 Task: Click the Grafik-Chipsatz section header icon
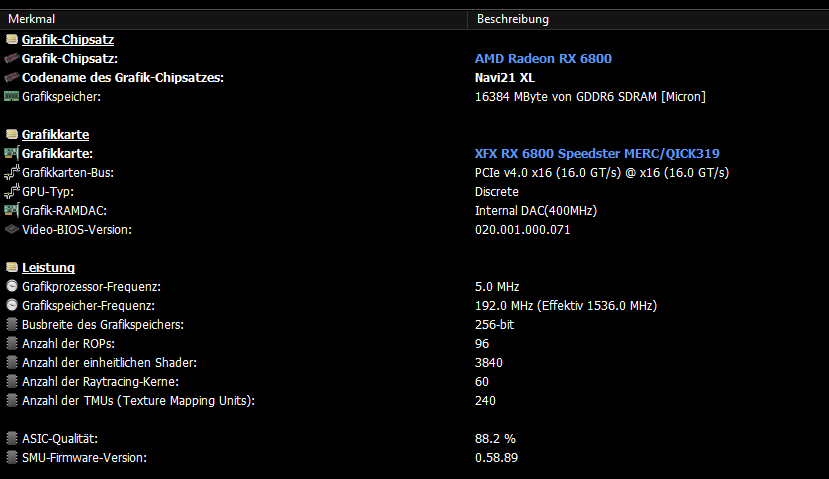pos(12,40)
